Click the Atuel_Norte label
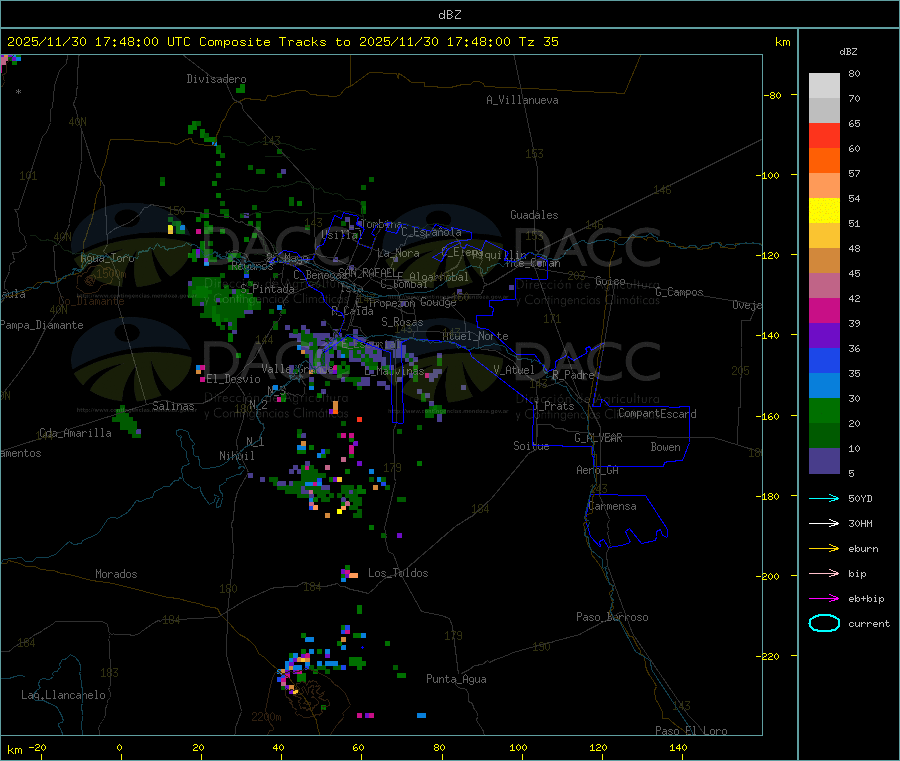 tap(475, 336)
